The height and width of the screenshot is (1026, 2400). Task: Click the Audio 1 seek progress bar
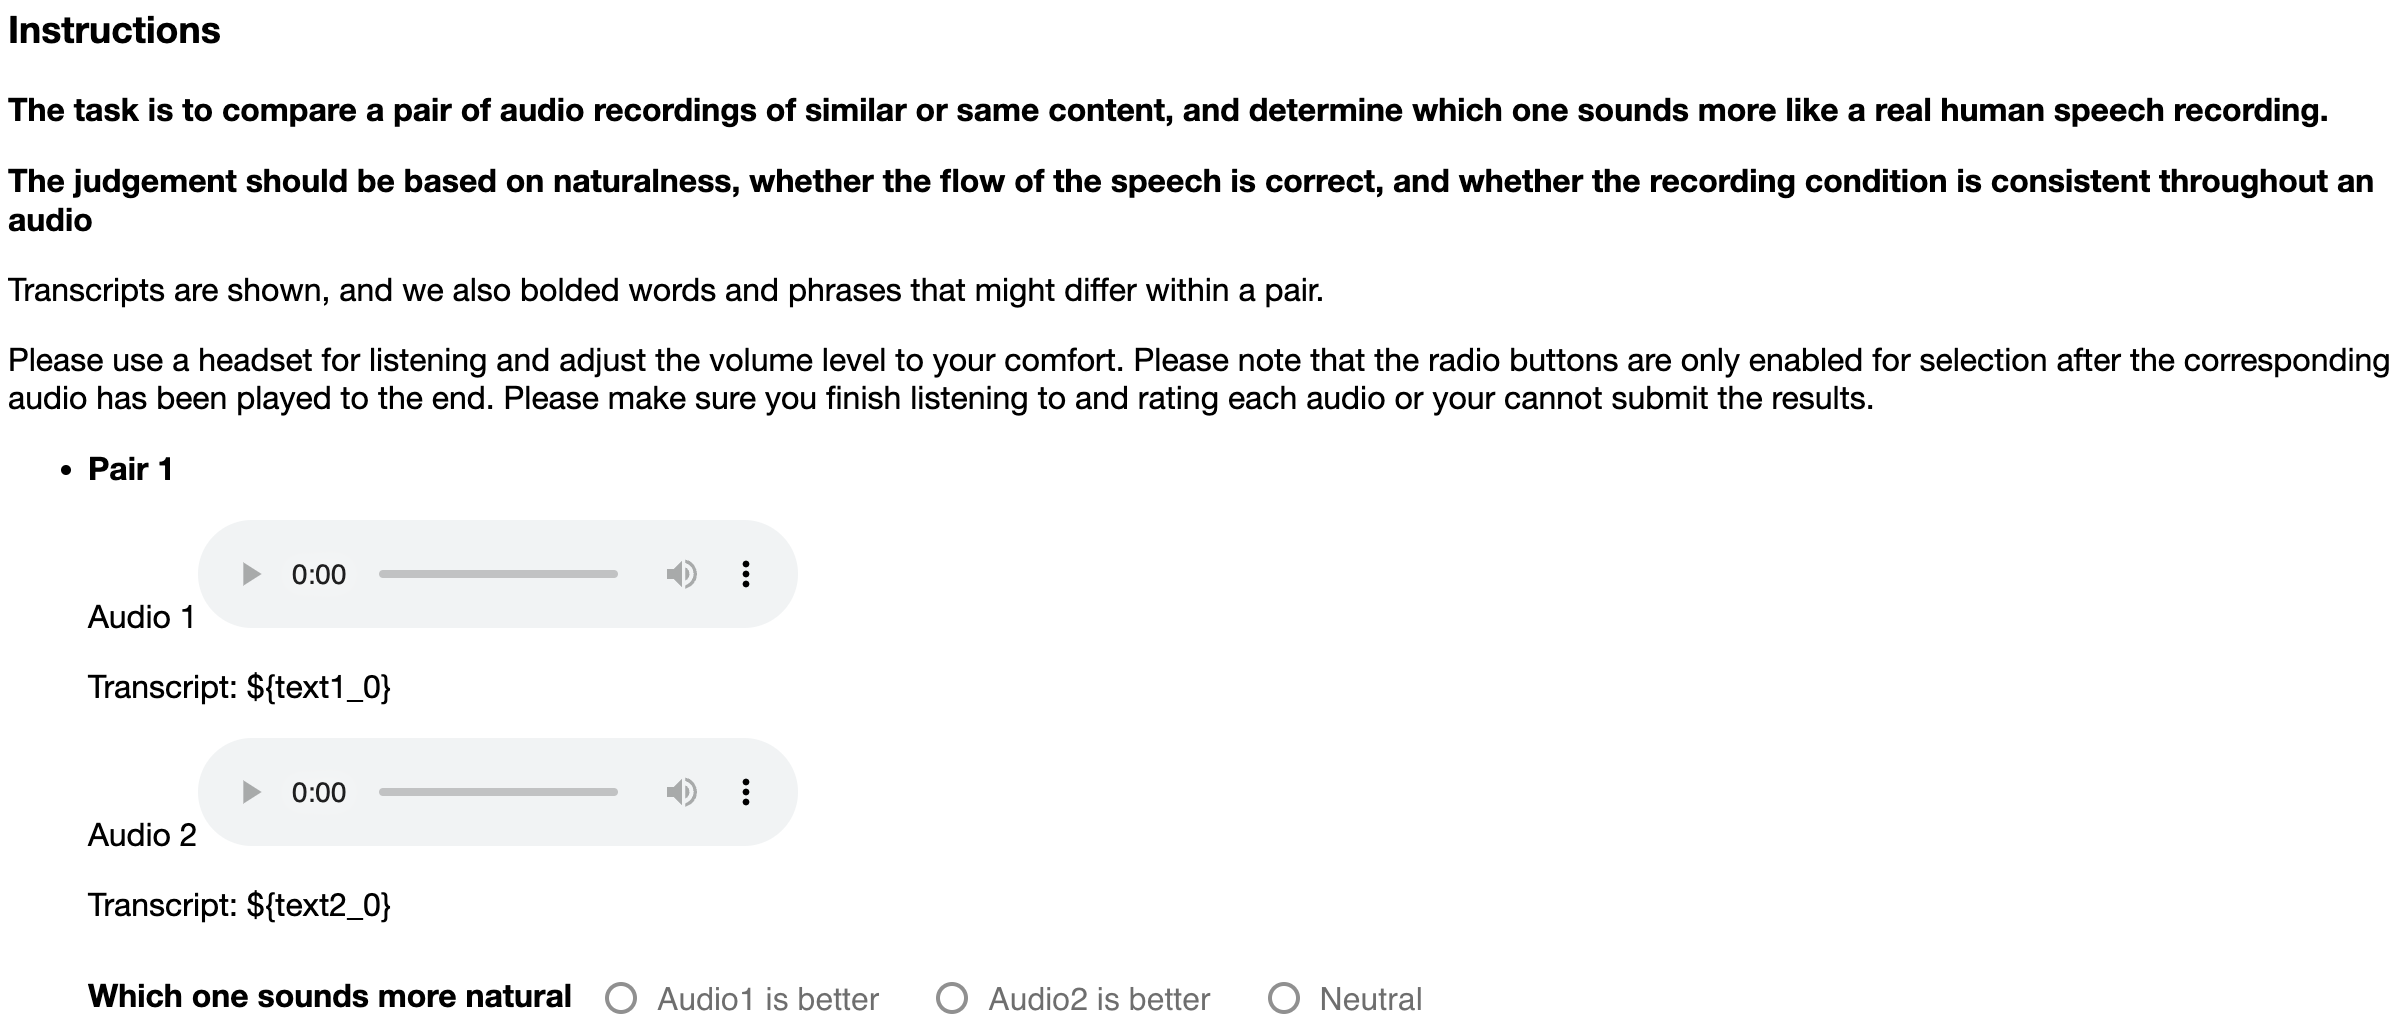(498, 574)
